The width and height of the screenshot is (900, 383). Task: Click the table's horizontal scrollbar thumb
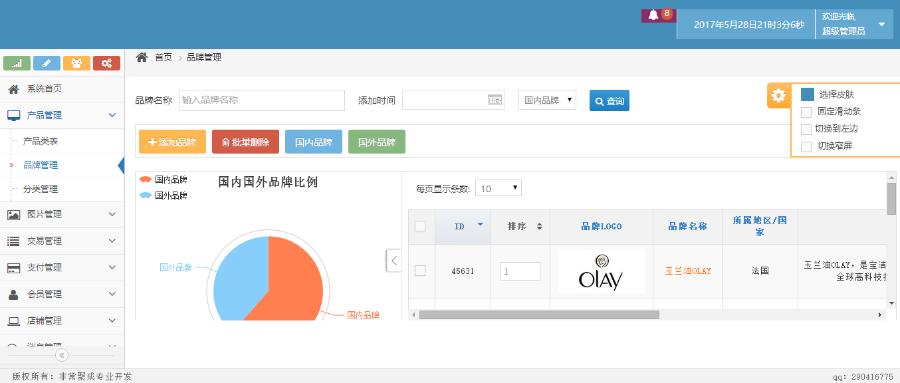(539, 315)
